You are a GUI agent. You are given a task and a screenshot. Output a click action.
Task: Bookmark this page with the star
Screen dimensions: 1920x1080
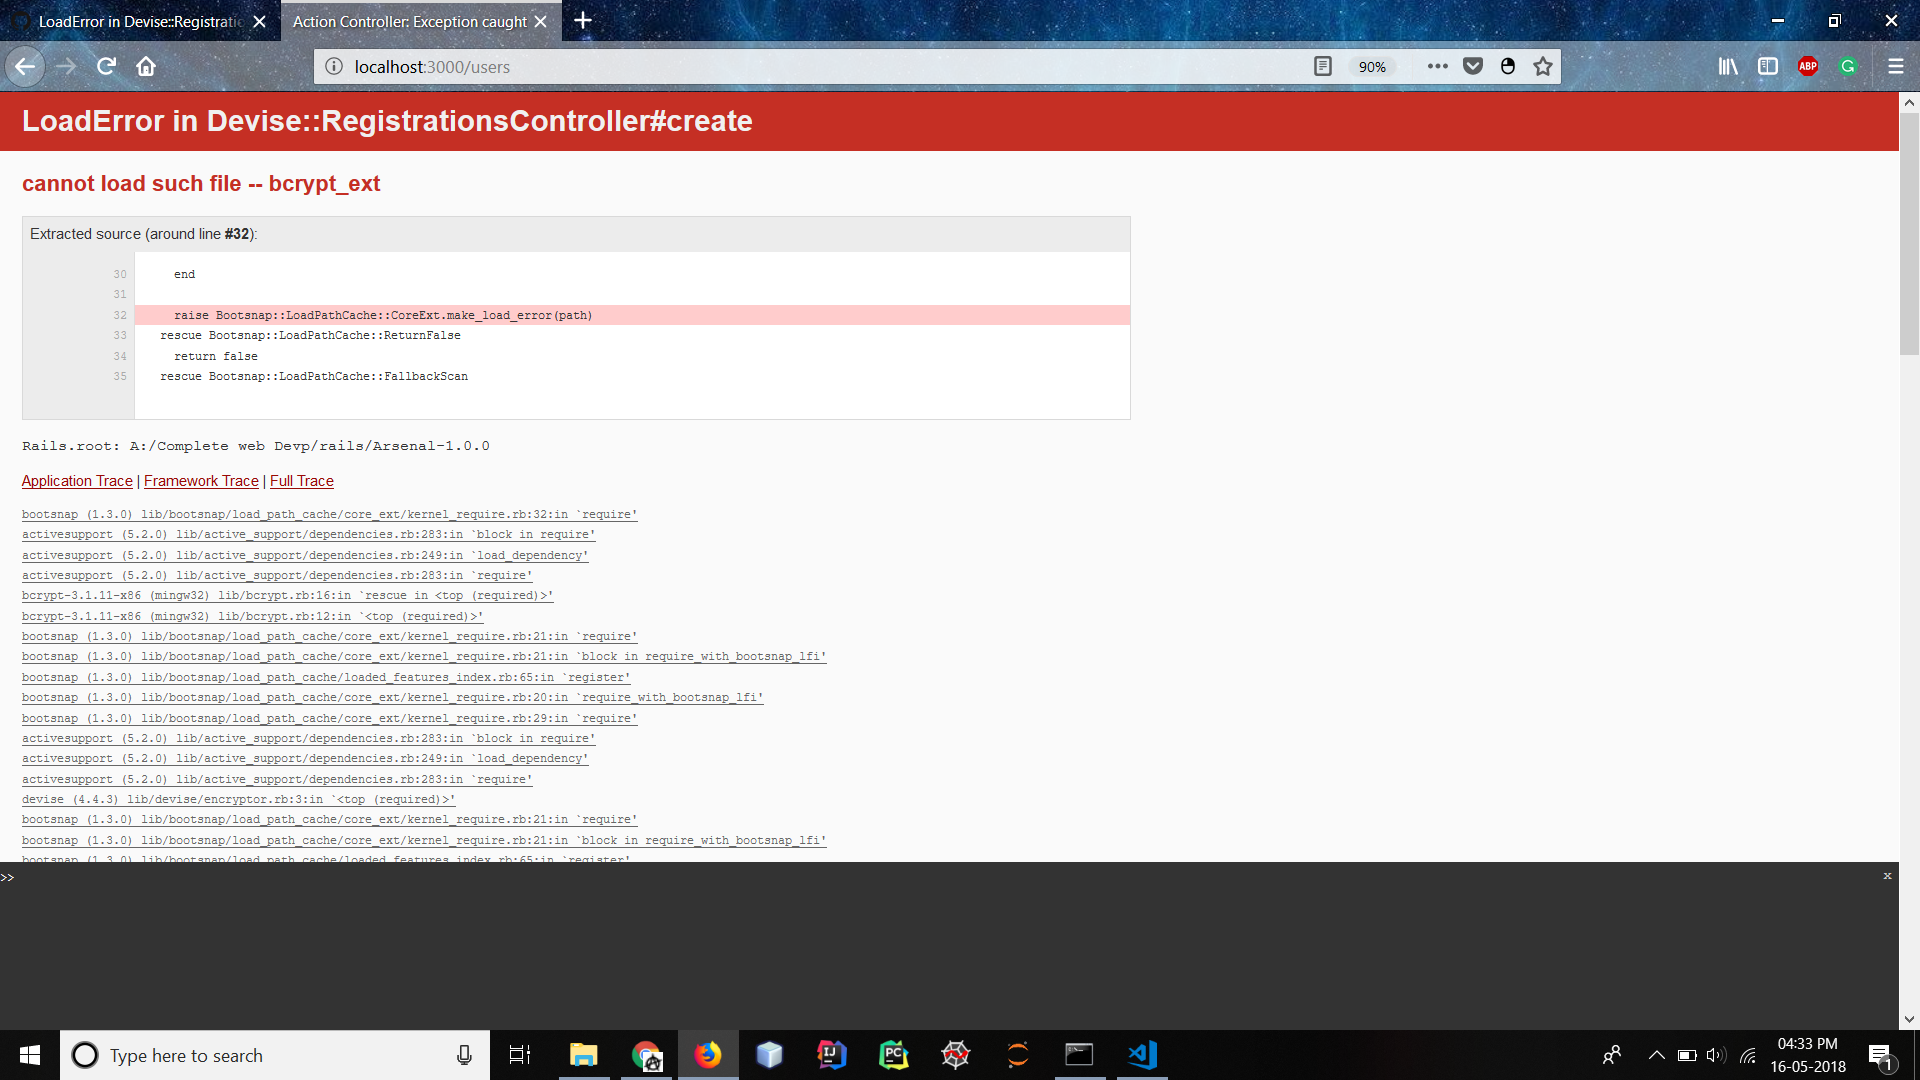[1541, 66]
